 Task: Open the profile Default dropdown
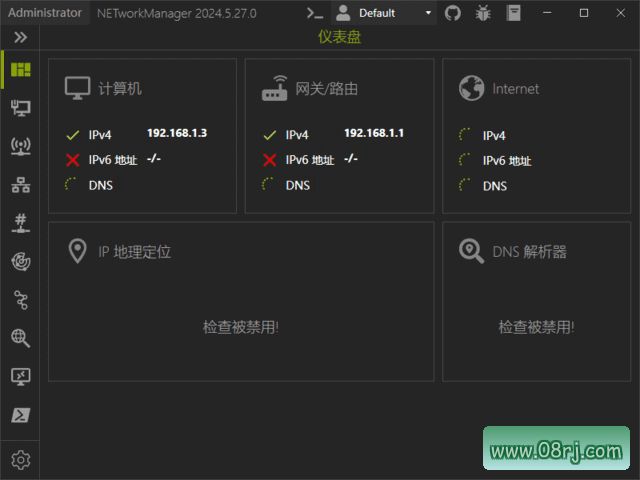384,13
